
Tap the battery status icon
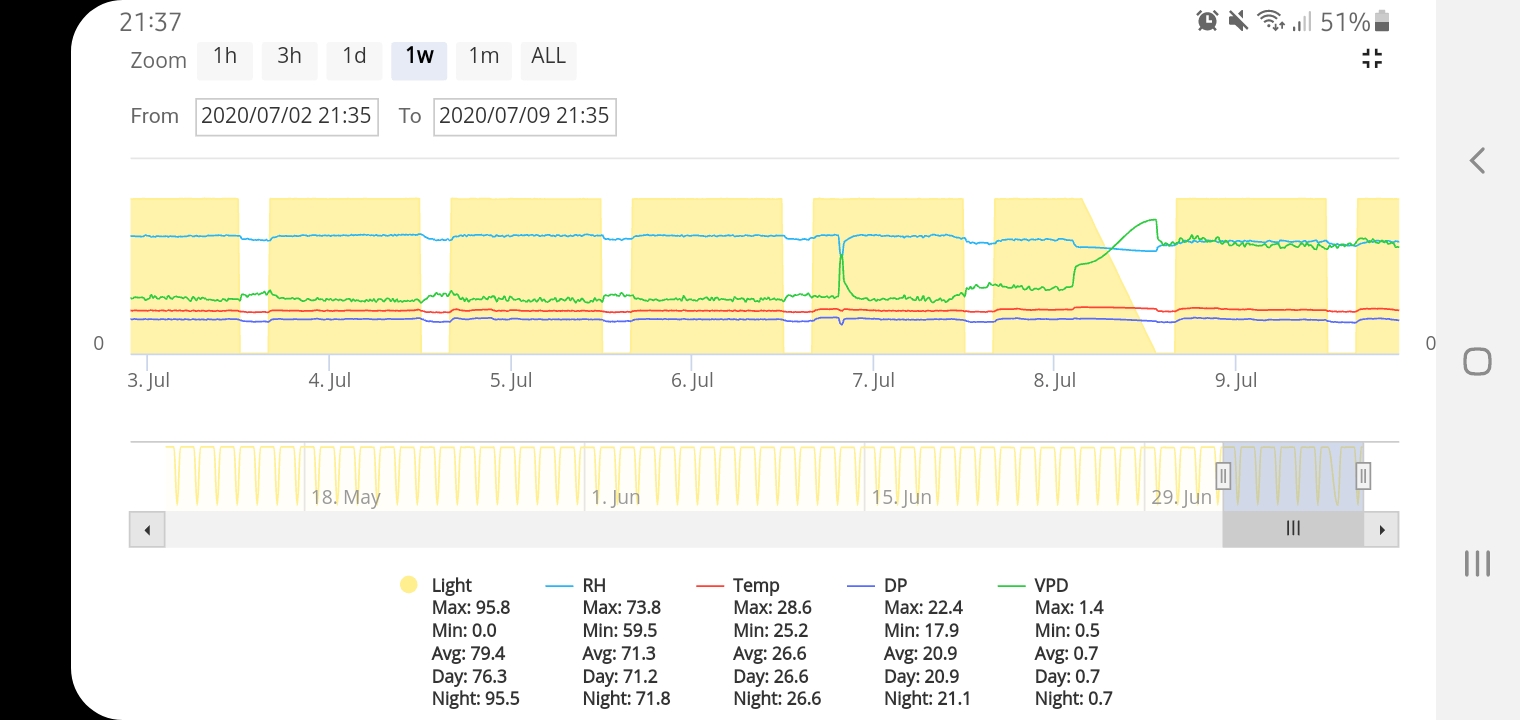[1382, 21]
